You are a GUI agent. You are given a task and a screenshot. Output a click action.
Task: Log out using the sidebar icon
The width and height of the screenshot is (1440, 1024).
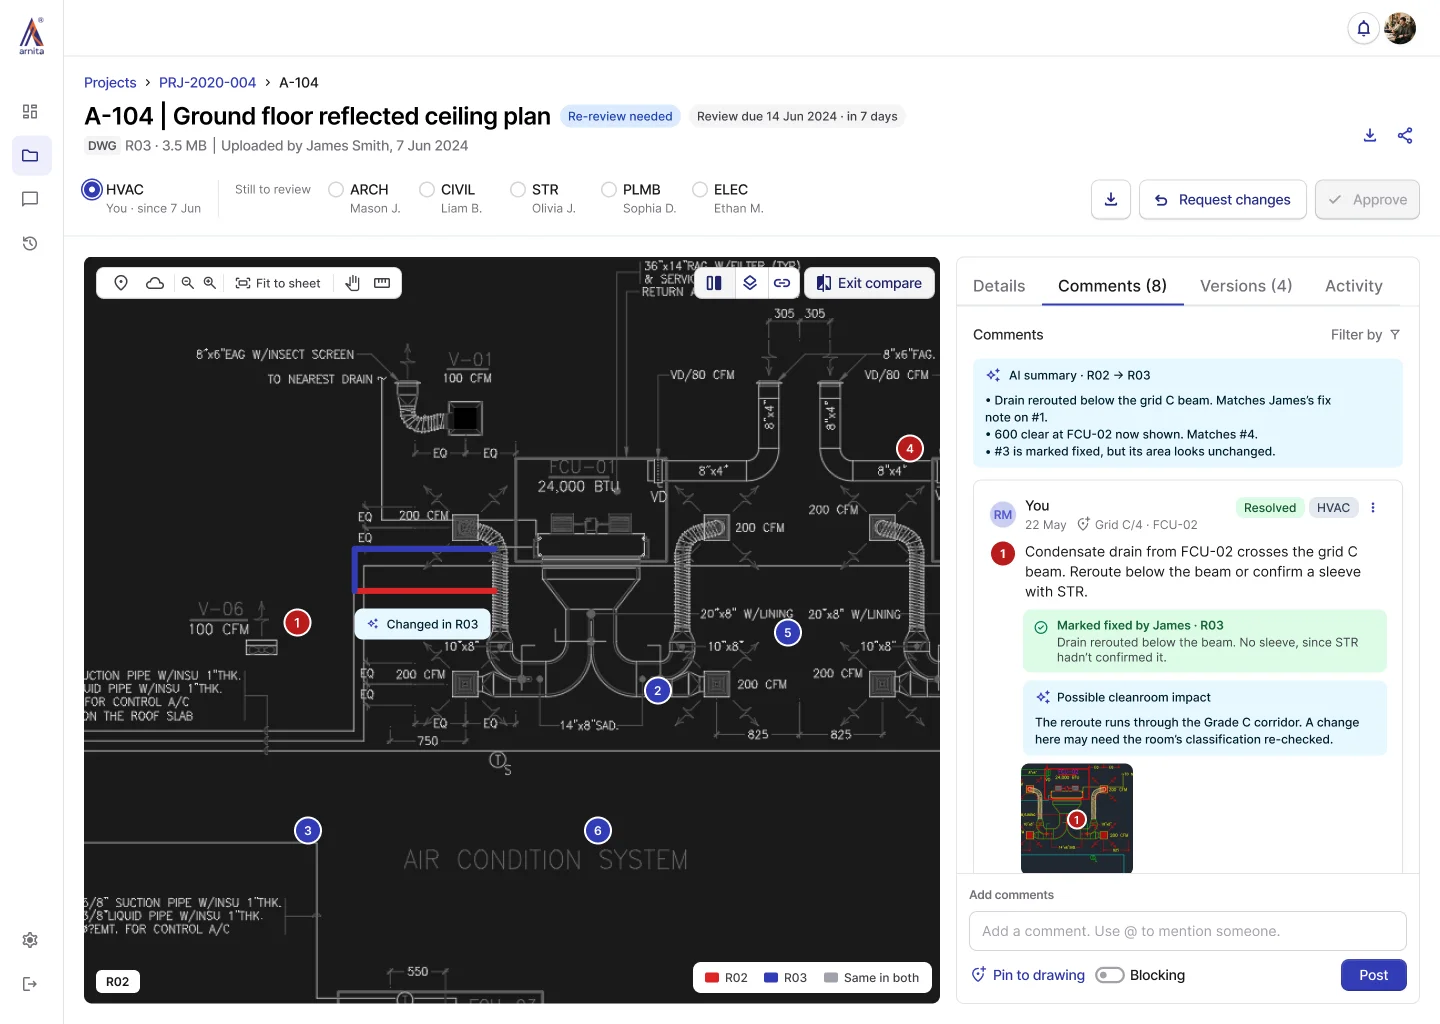pyautogui.click(x=30, y=984)
